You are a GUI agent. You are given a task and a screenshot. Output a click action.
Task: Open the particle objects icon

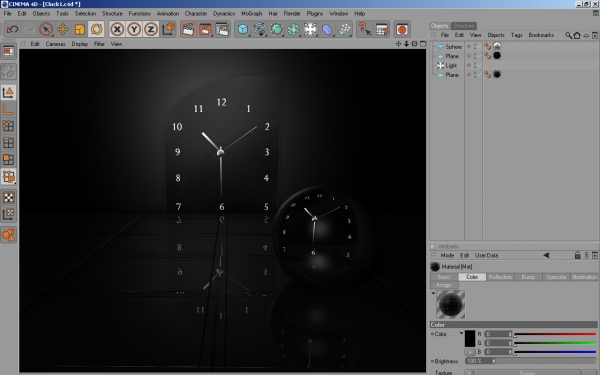pos(344,29)
